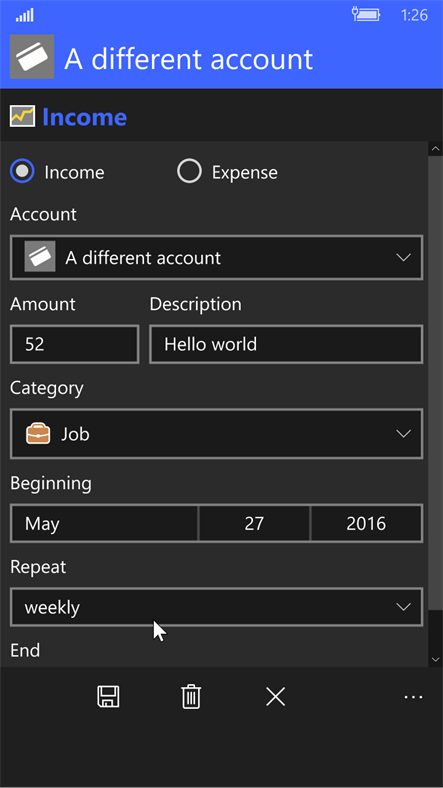Image resolution: width=443 pixels, height=788 pixels.
Task: Click the Description field with Hello world
Action: 286,344
